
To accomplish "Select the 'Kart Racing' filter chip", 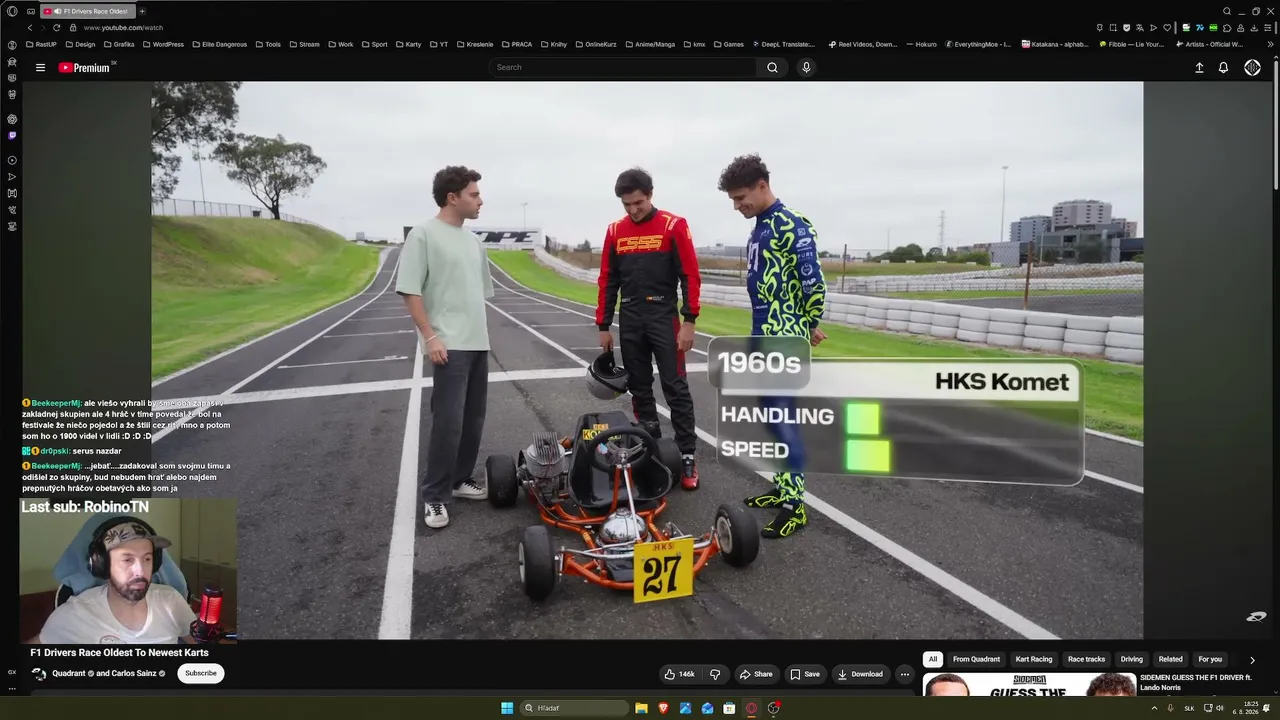I will (x=1034, y=659).
